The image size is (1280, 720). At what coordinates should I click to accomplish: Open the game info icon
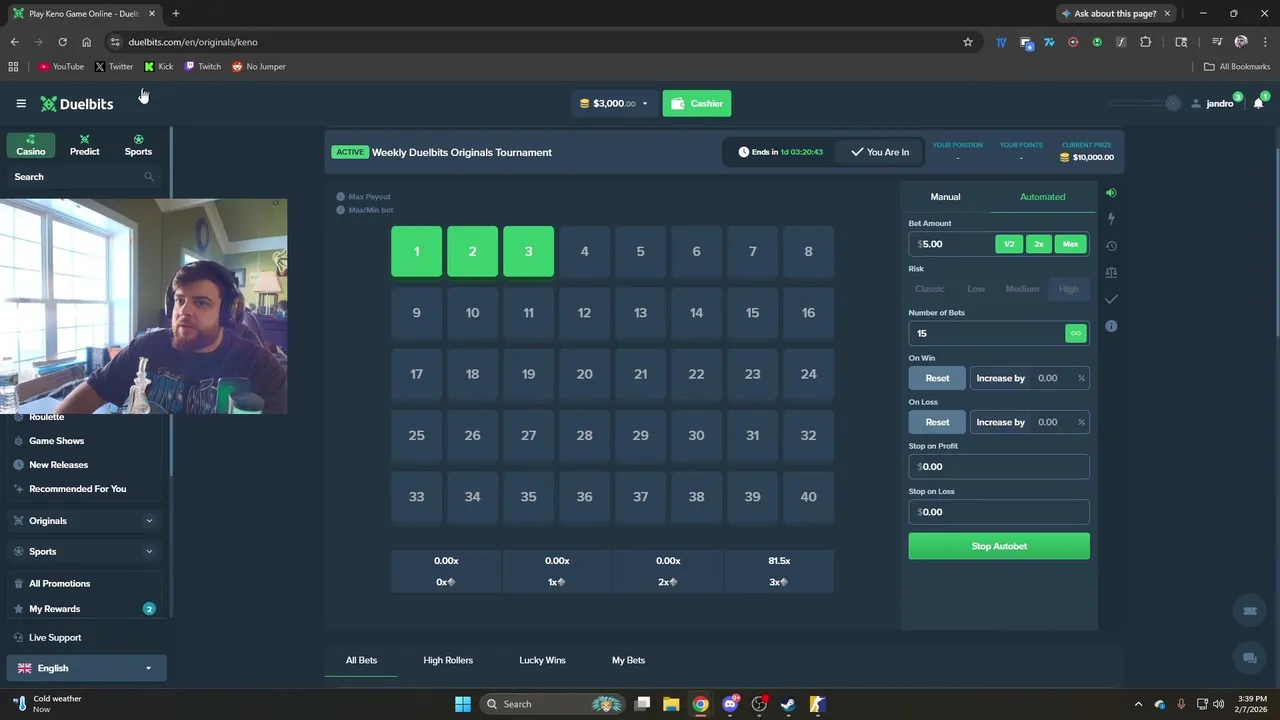[x=1111, y=326]
